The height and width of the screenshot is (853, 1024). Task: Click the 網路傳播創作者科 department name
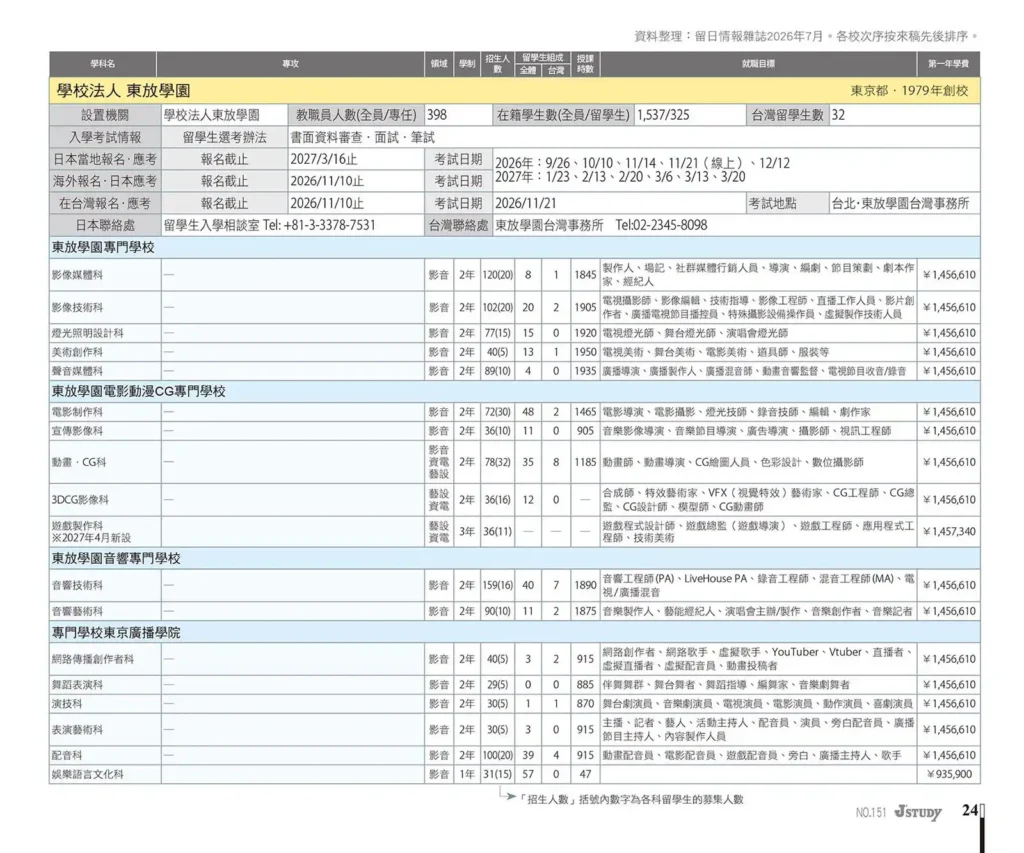pos(93,659)
